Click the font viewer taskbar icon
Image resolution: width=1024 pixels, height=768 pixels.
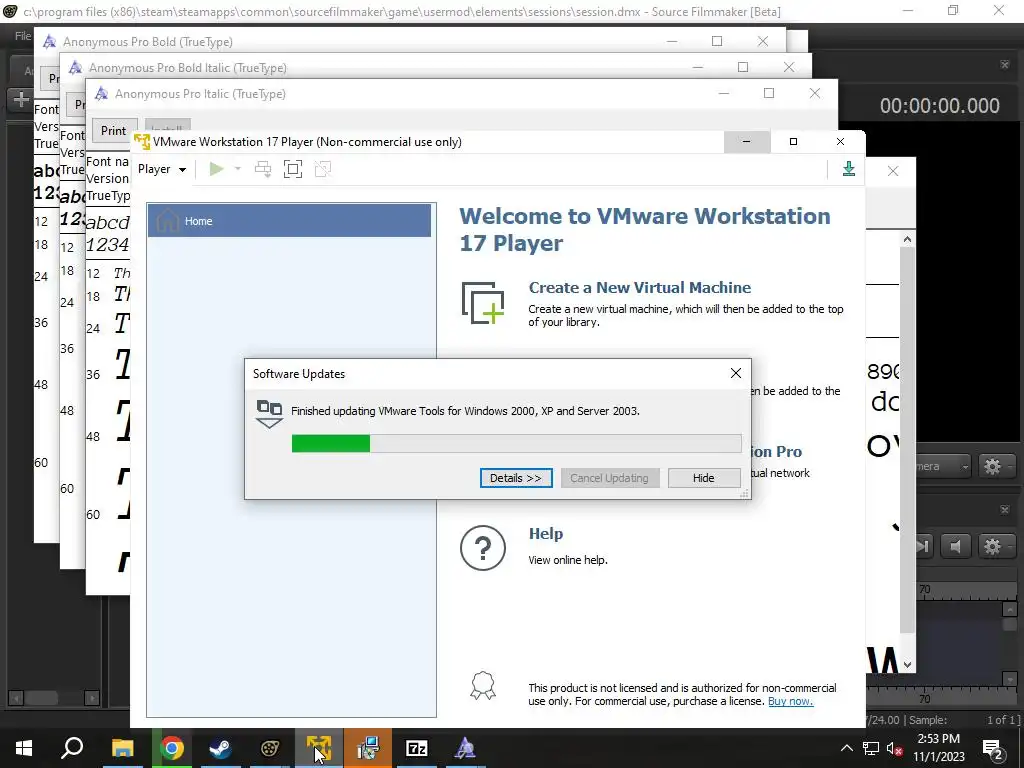click(x=465, y=748)
